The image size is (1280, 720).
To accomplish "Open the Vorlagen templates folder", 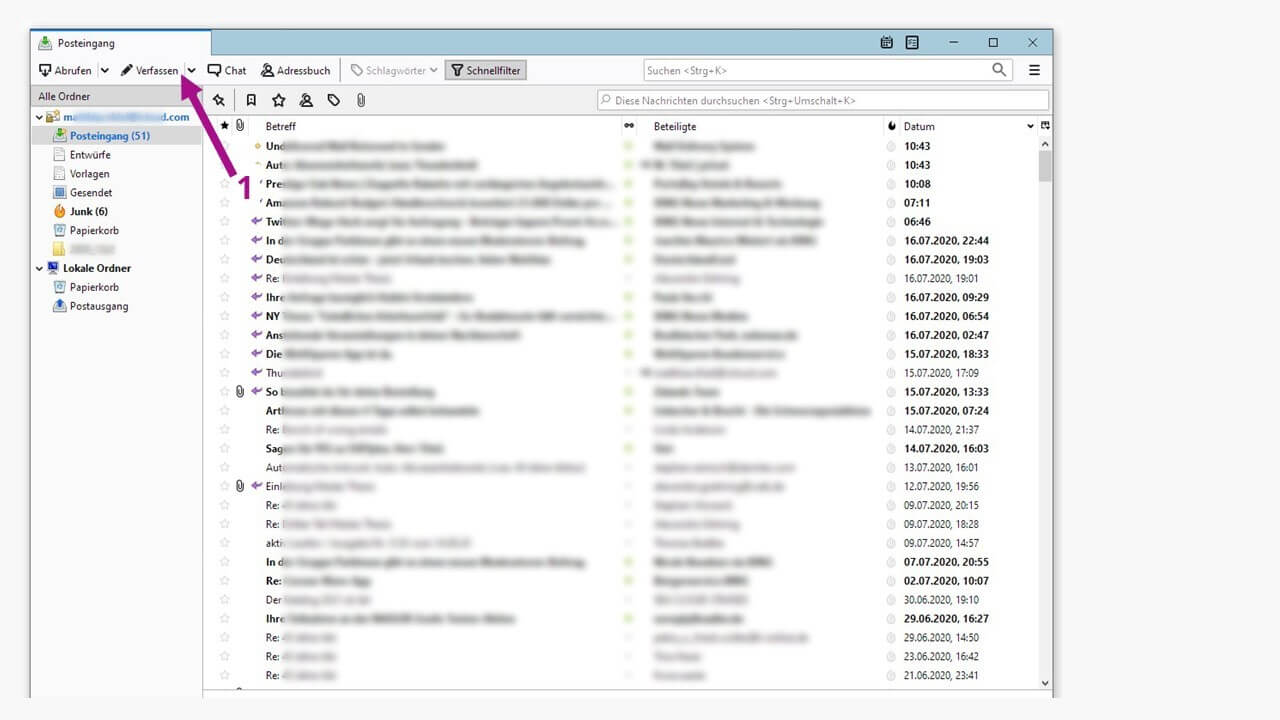I will coord(89,174).
